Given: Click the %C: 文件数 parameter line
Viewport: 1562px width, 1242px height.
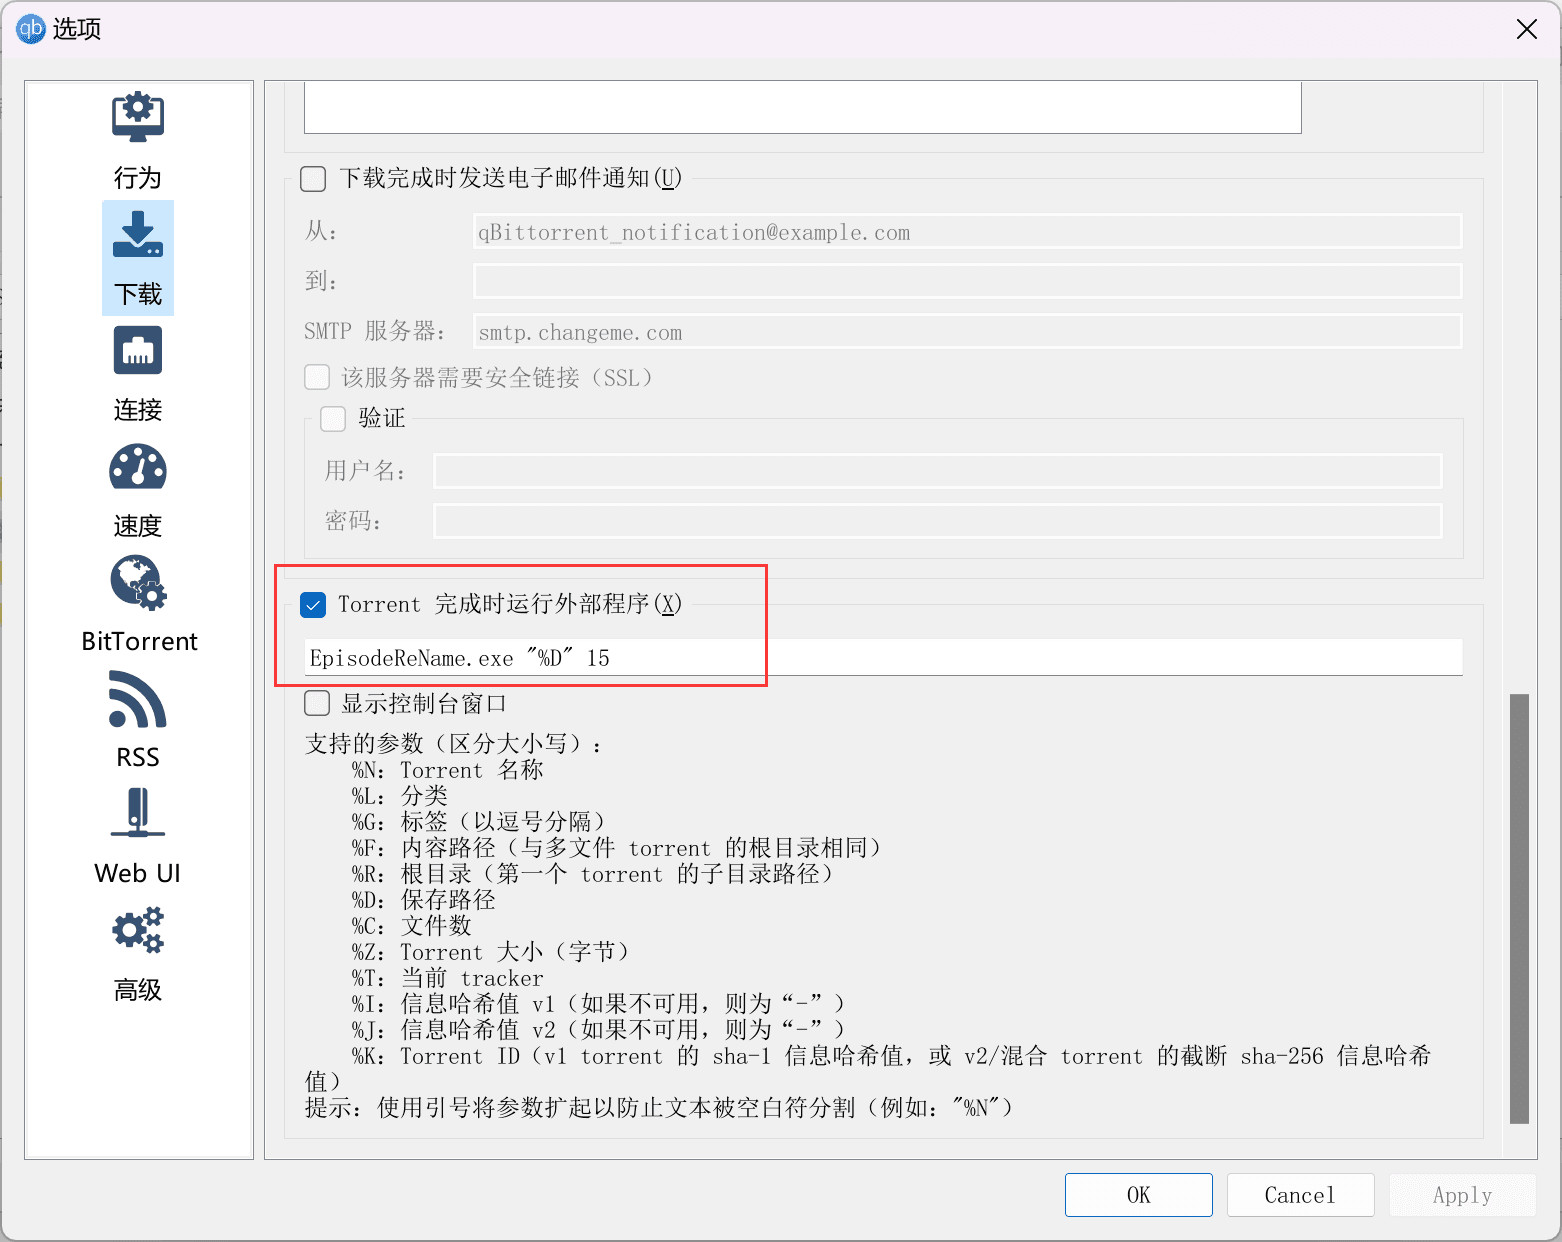Looking at the screenshot, I should [412, 926].
